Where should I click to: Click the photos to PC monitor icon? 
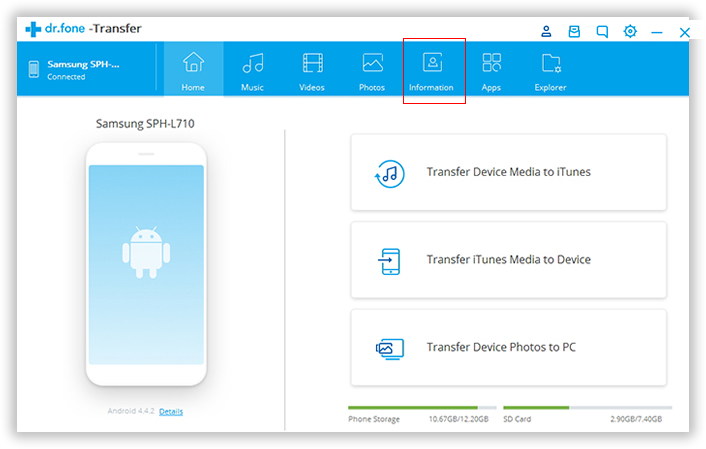[390, 349]
